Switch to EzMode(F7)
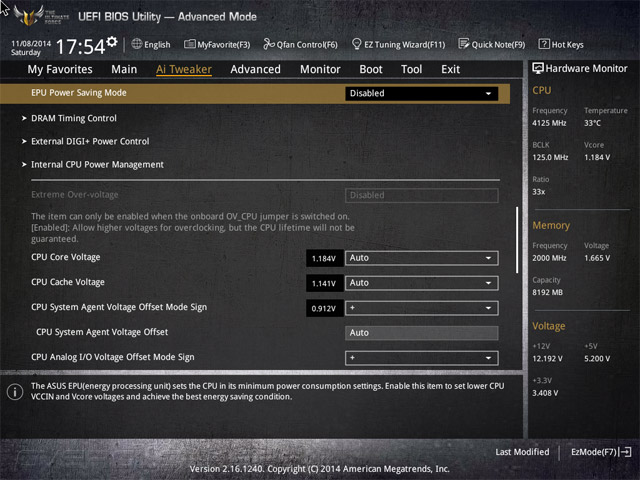640x480 pixels. pyautogui.click(x=601, y=452)
